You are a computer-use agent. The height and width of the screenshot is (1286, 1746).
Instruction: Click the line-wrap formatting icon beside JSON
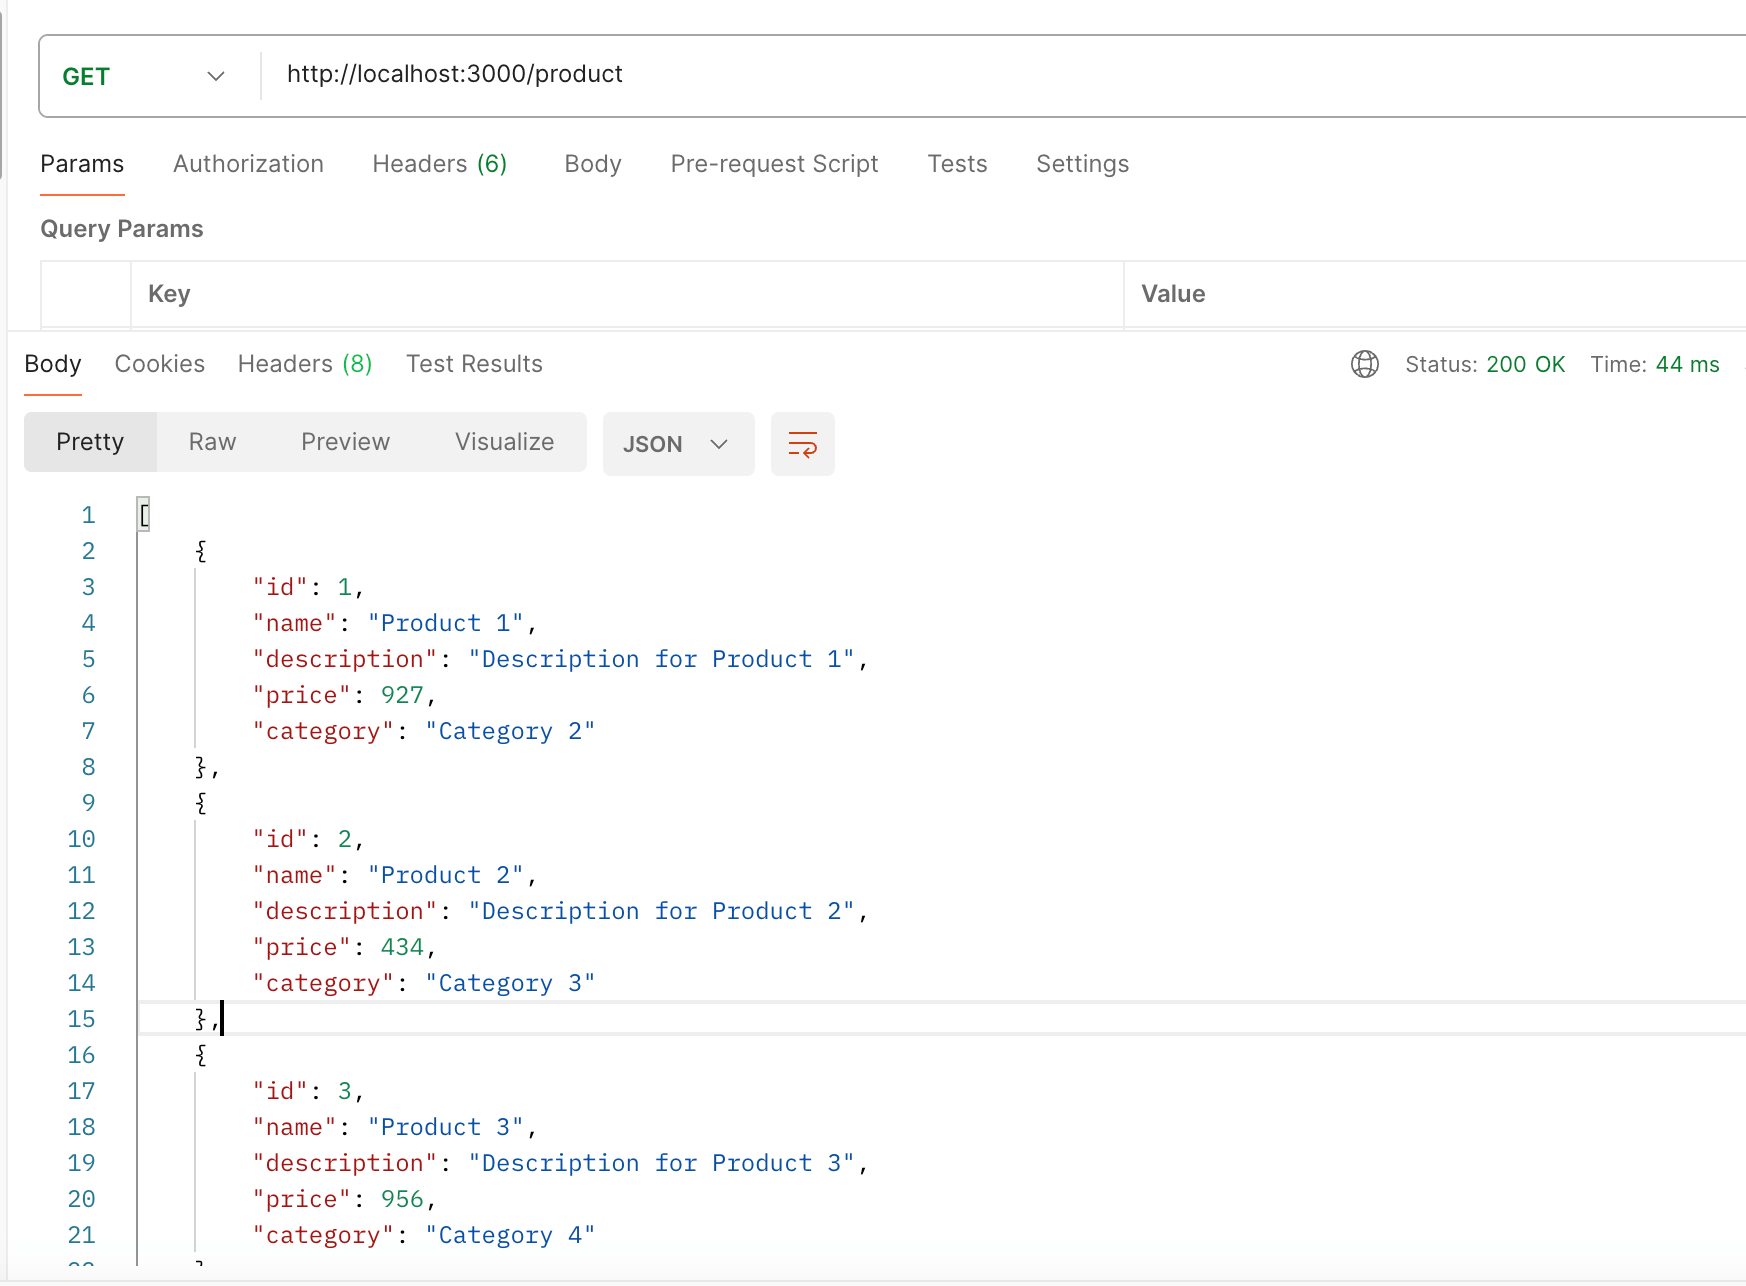coord(802,444)
